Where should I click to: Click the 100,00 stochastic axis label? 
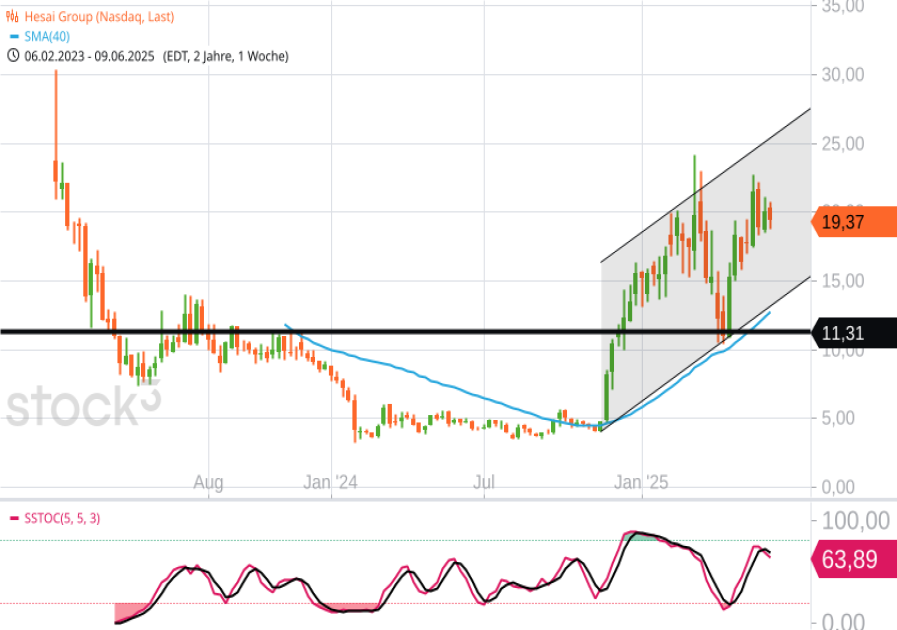855,521
